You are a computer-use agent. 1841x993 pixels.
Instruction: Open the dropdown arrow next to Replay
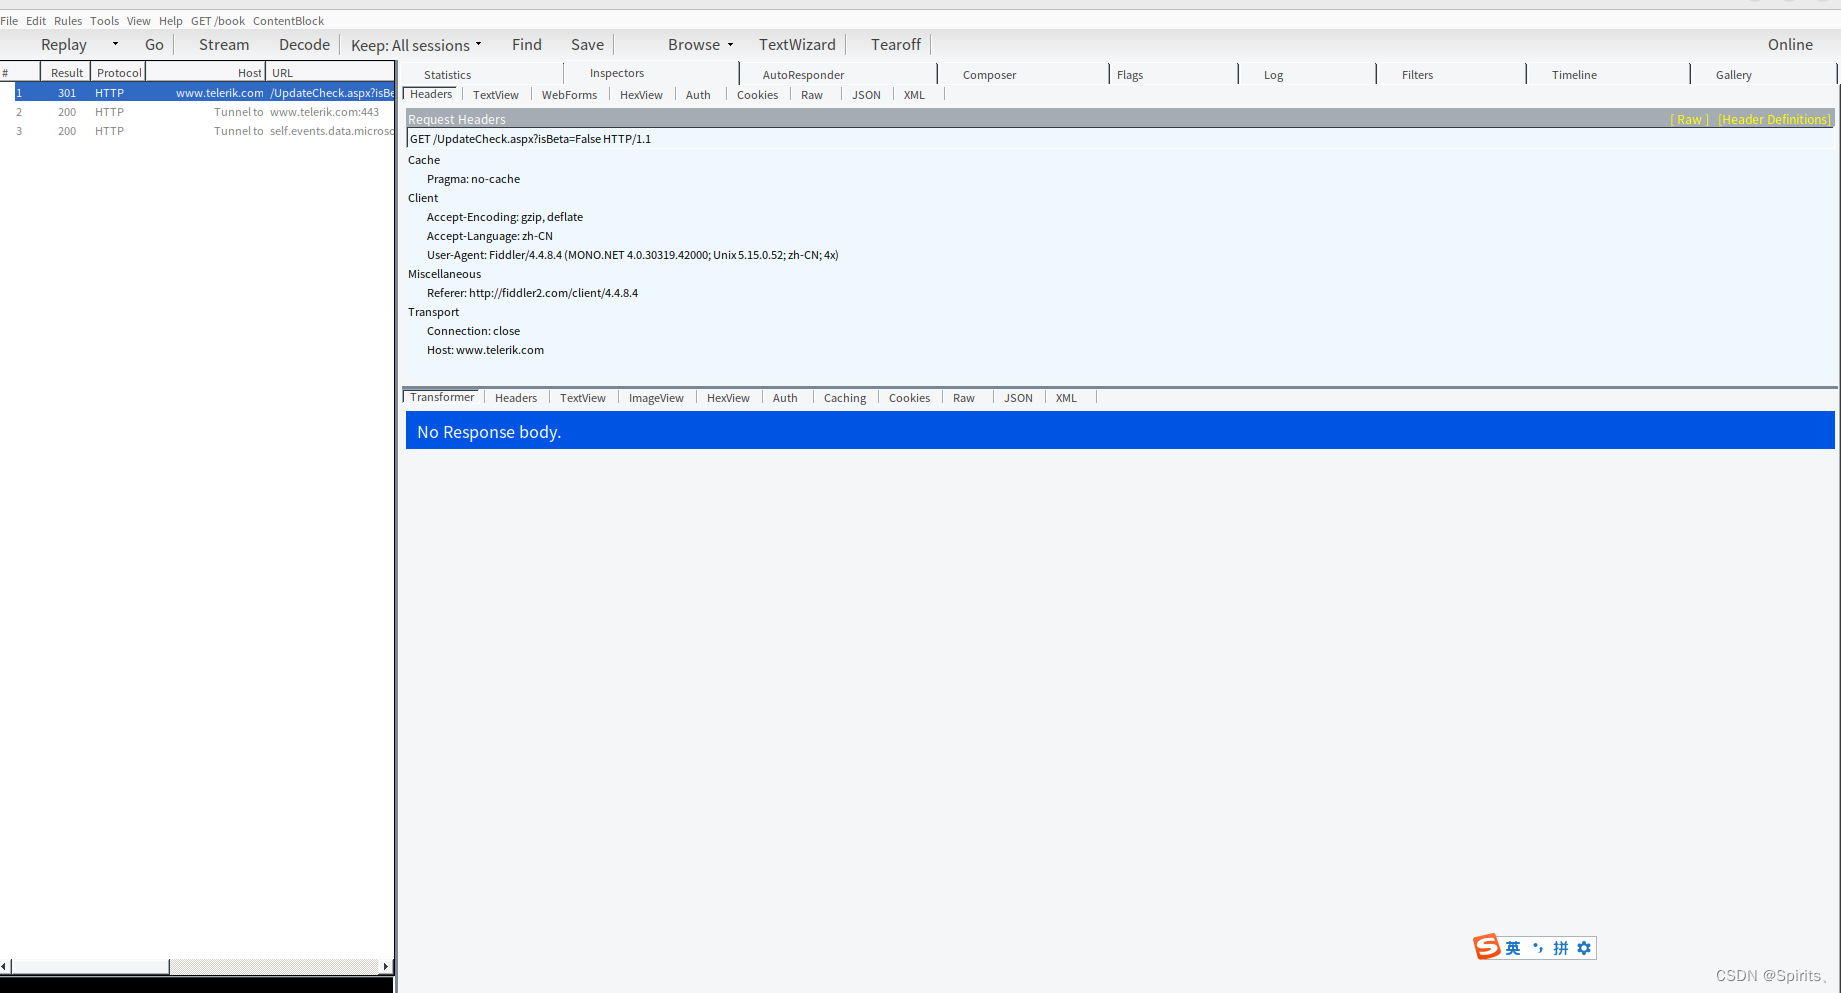pyautogui.click(x=115, y=44)
